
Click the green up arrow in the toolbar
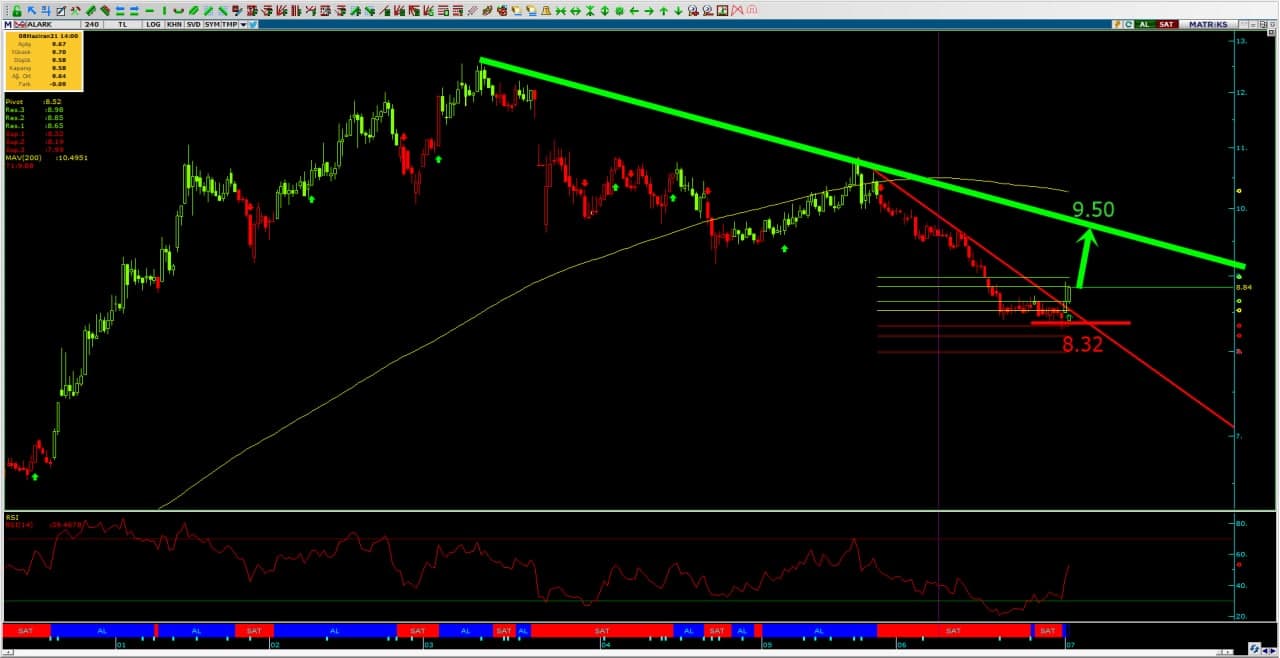[x=663, y=10]
